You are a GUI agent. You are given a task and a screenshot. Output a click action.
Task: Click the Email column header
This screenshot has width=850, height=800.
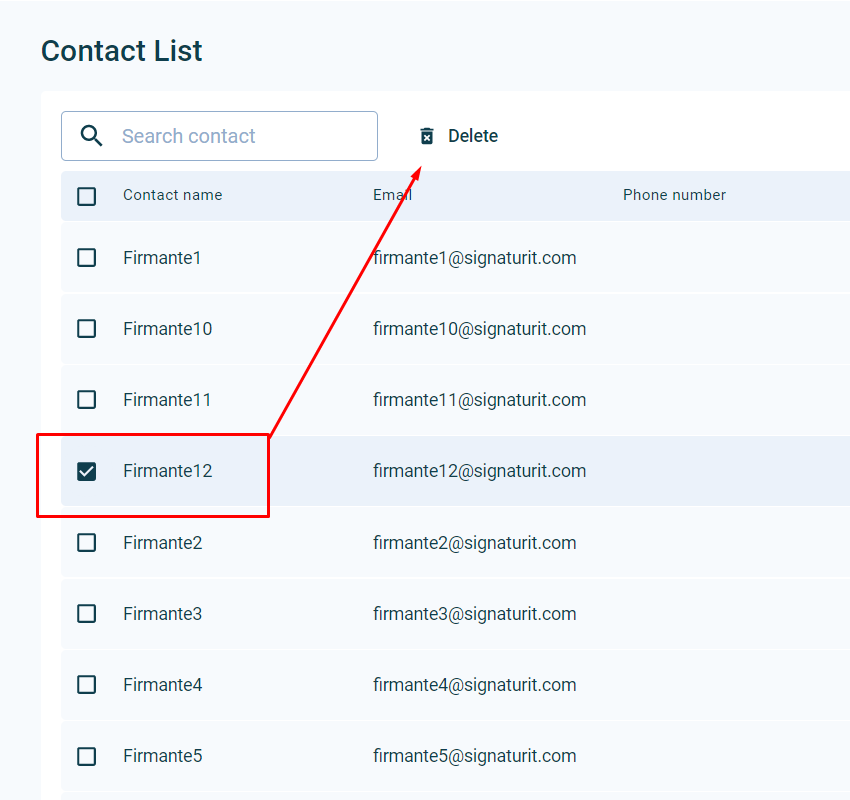click(392, 195)
